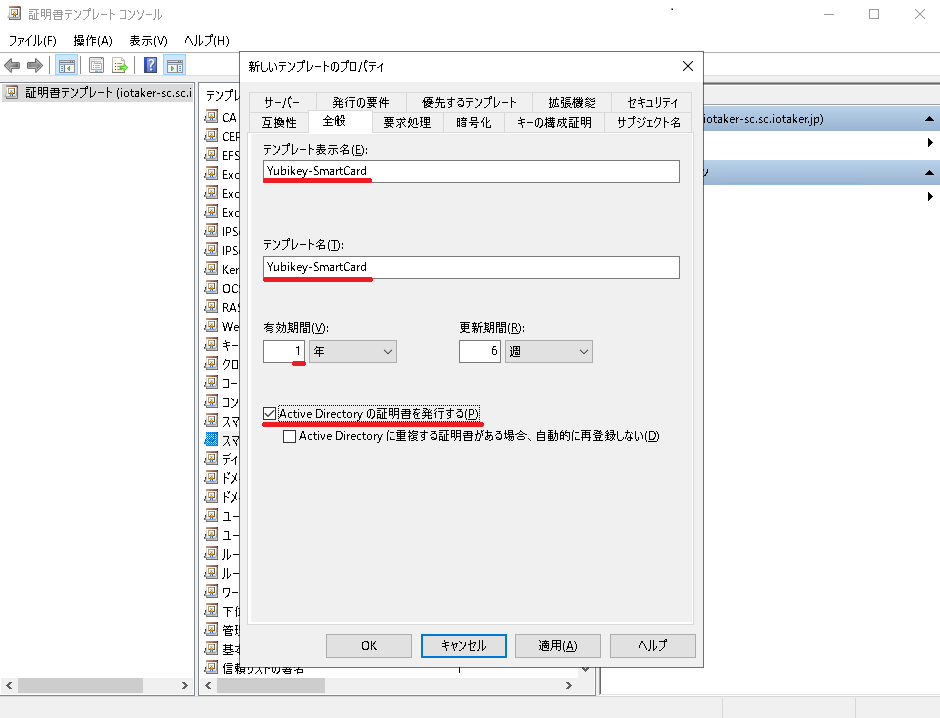940x718 pixels.
Task: Switch to the セキュリティ tab
Action: (x=652, y=102)
